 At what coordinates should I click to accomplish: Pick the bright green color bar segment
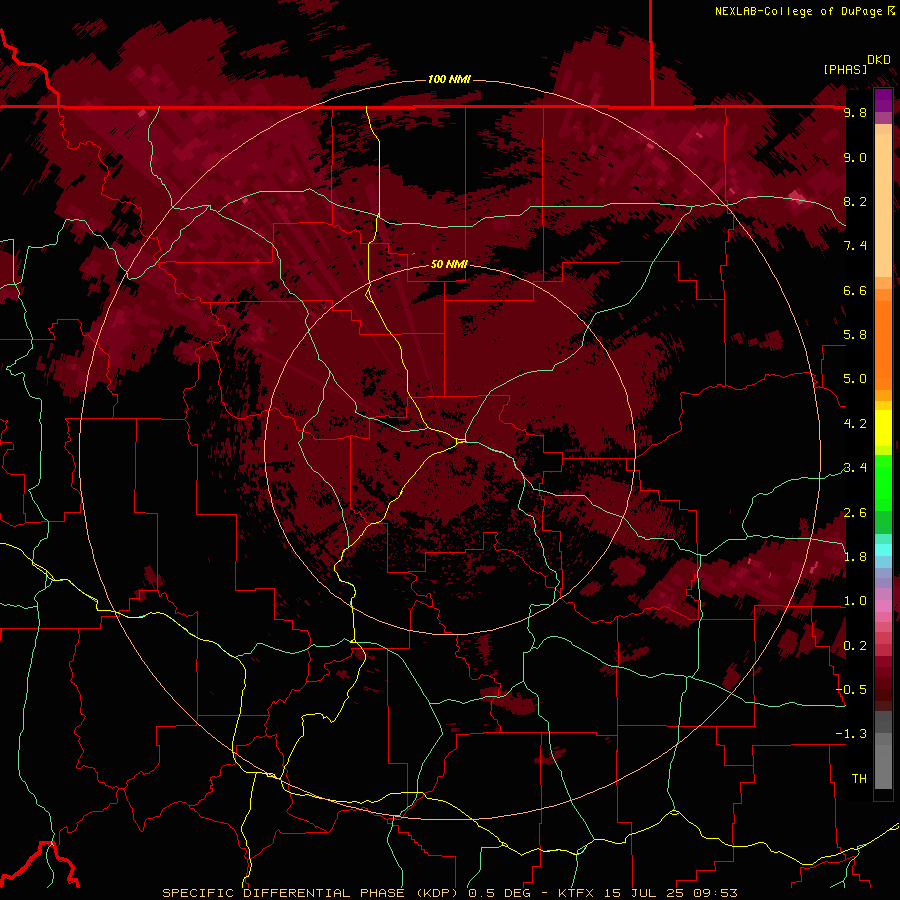pyautogui.click(x=883, y=483)
